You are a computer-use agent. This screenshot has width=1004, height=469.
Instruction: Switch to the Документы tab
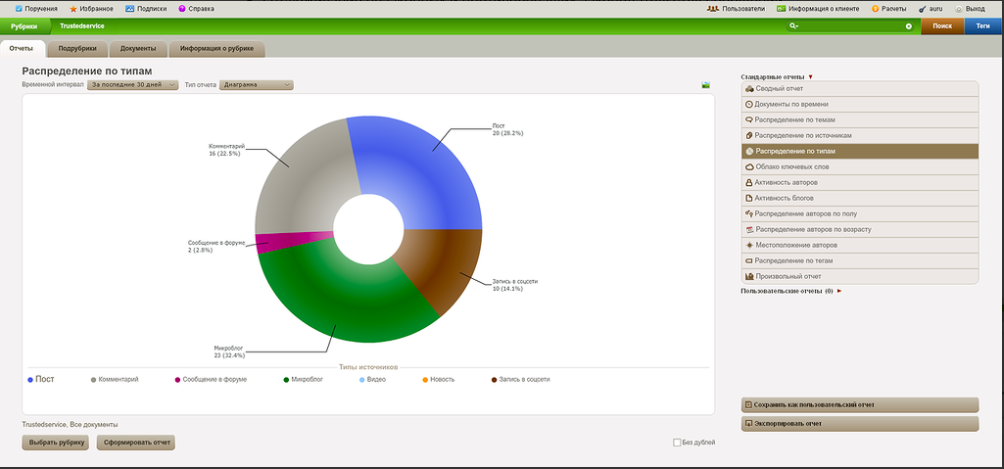point(138,49)
